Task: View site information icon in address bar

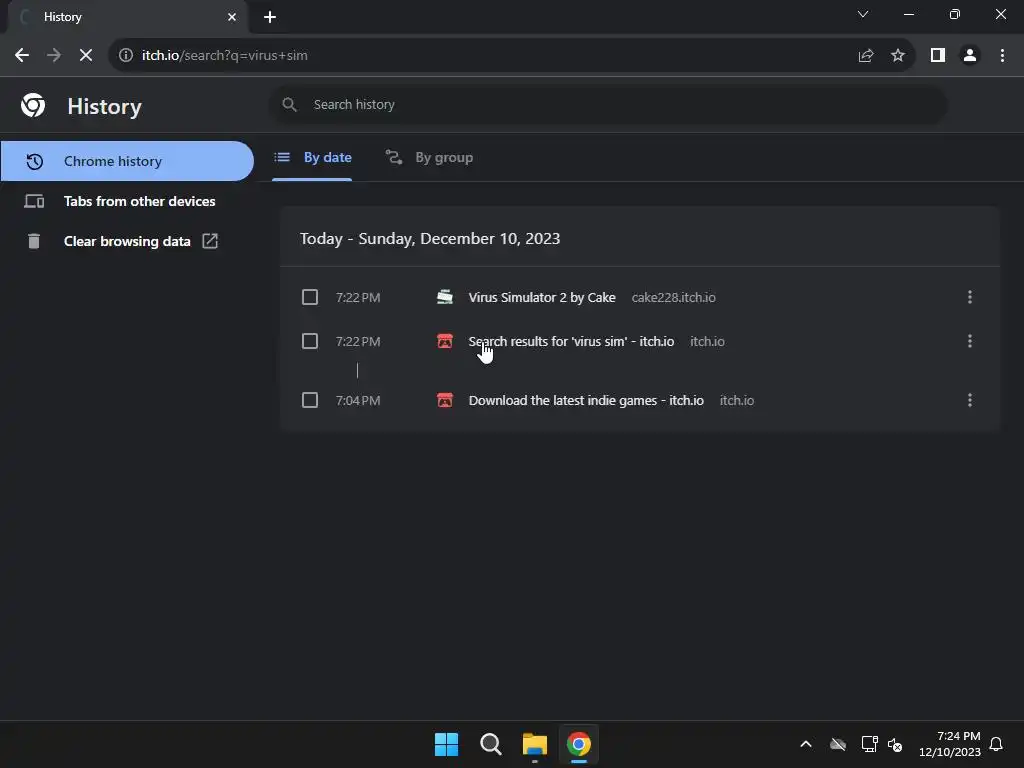Action: (x=126, y=56)
